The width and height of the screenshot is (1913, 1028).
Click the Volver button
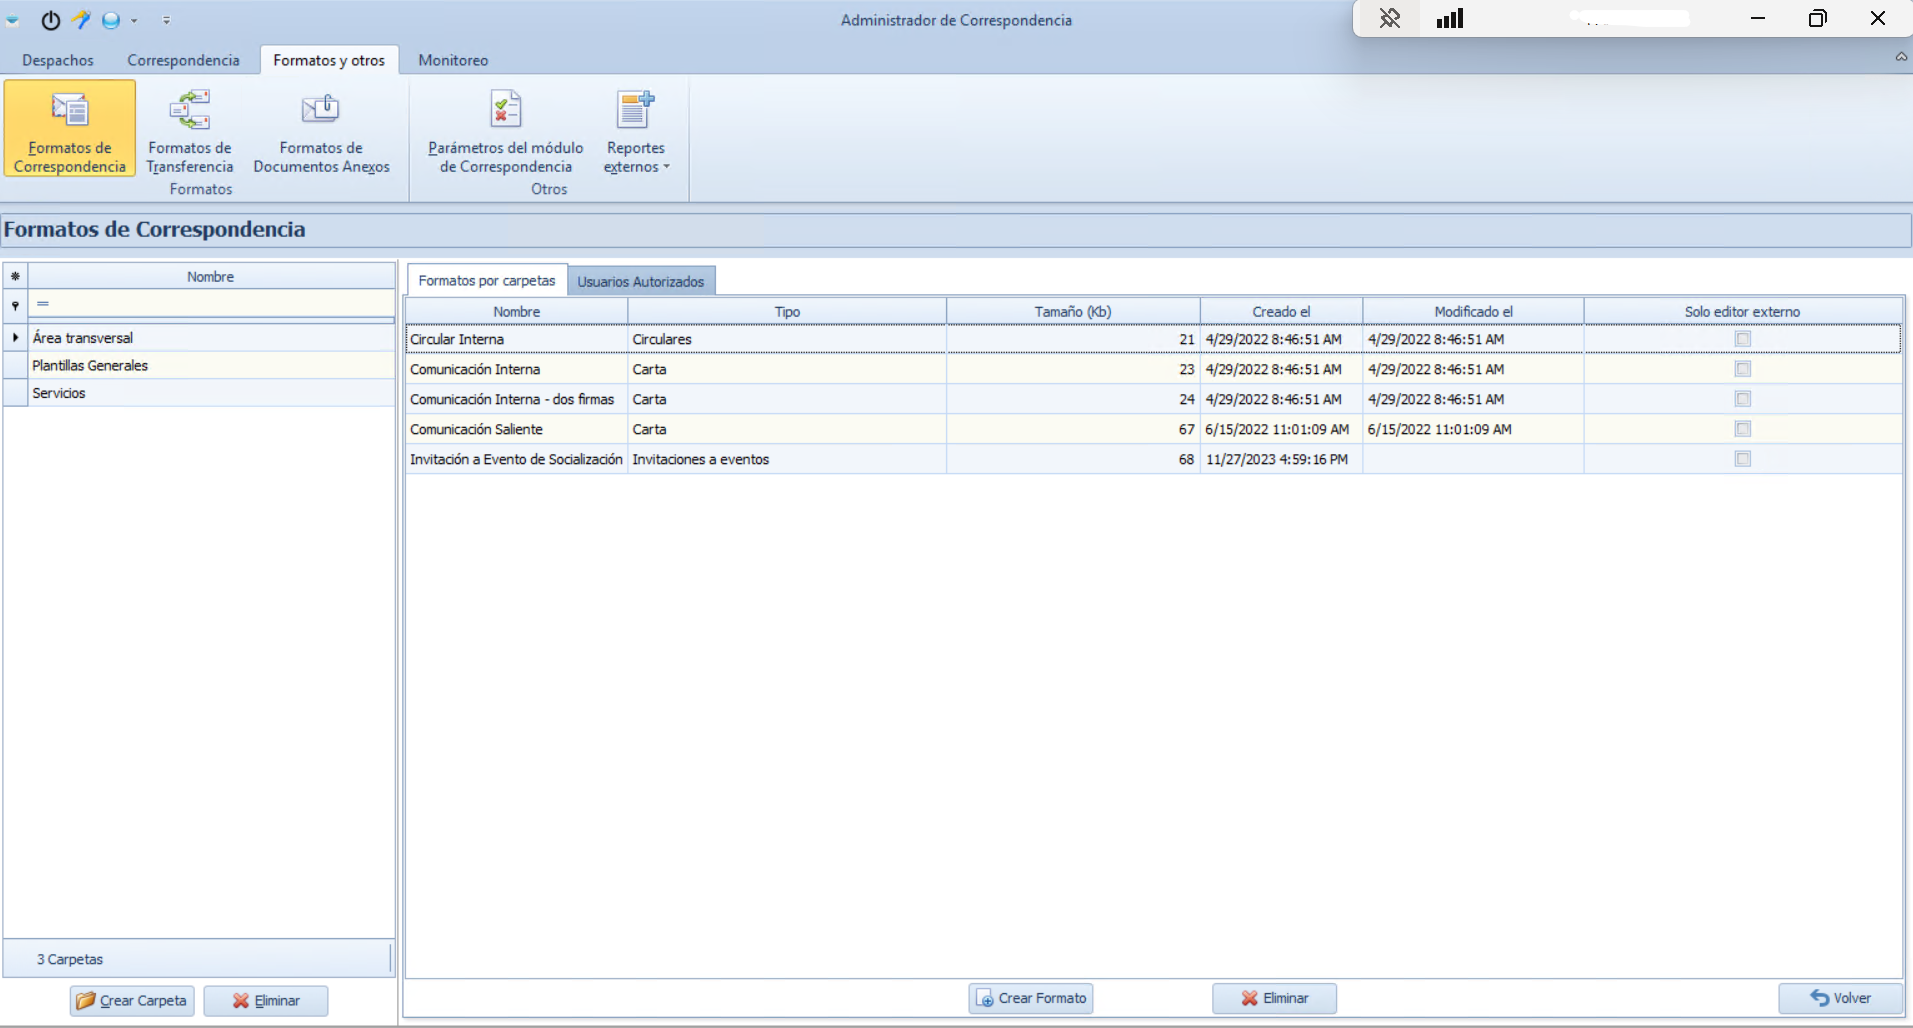click(x=1842, y=997)
